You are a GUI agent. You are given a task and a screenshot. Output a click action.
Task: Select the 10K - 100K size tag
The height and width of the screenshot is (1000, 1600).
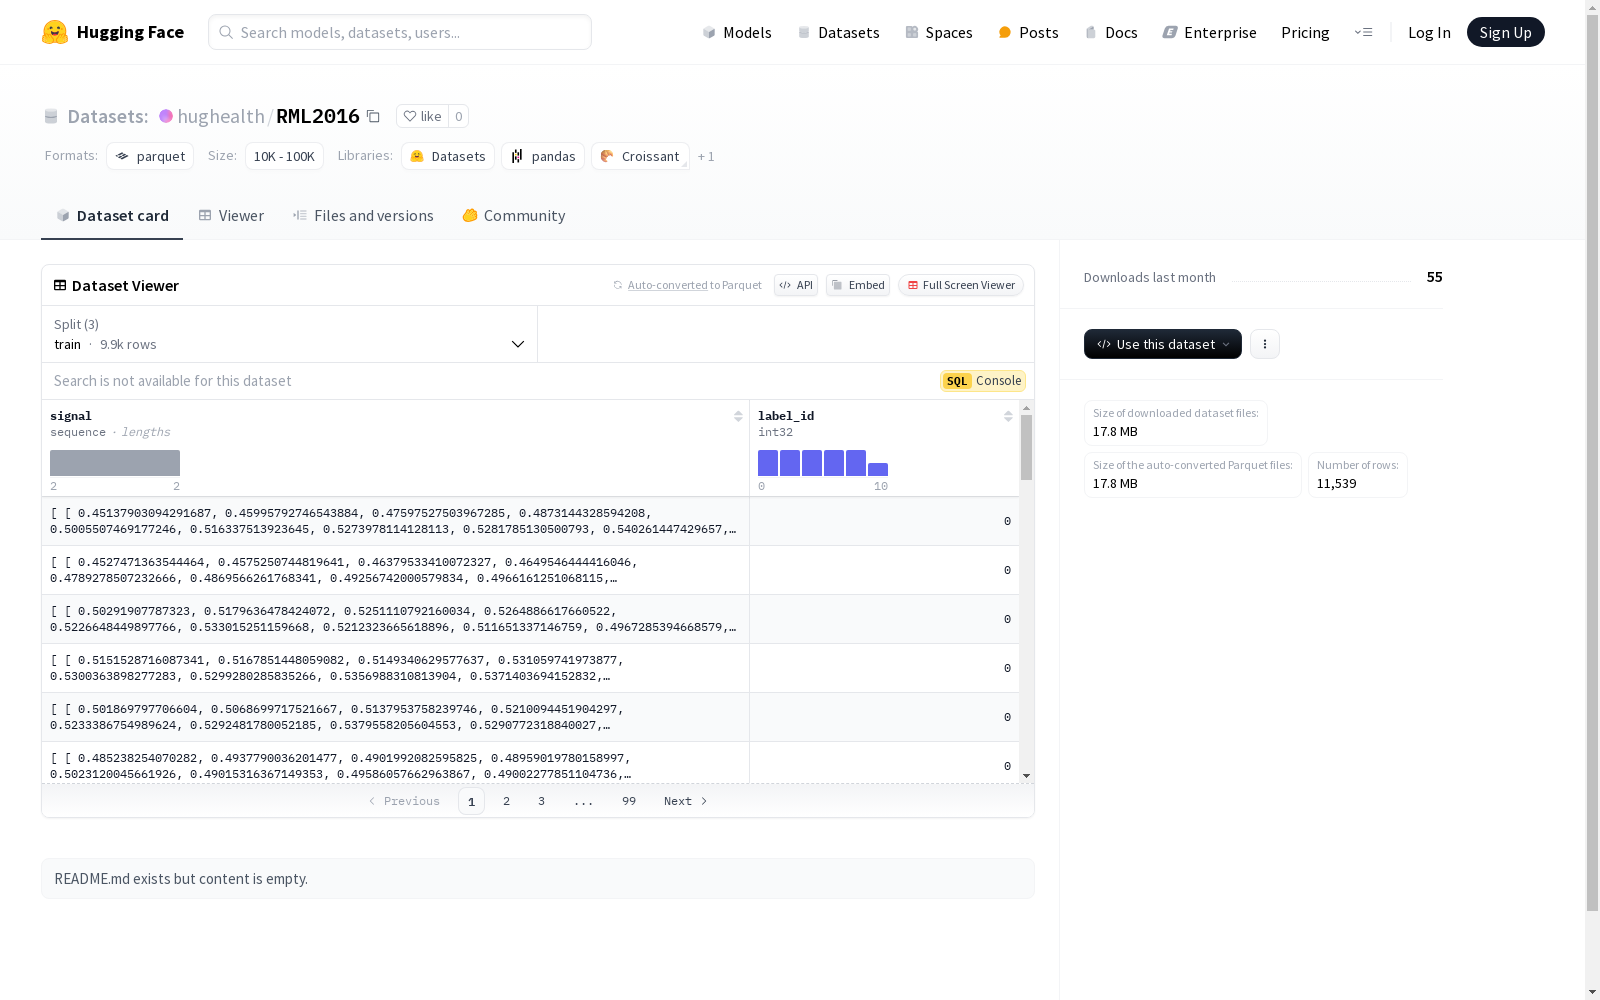click(x=284, y=156)
